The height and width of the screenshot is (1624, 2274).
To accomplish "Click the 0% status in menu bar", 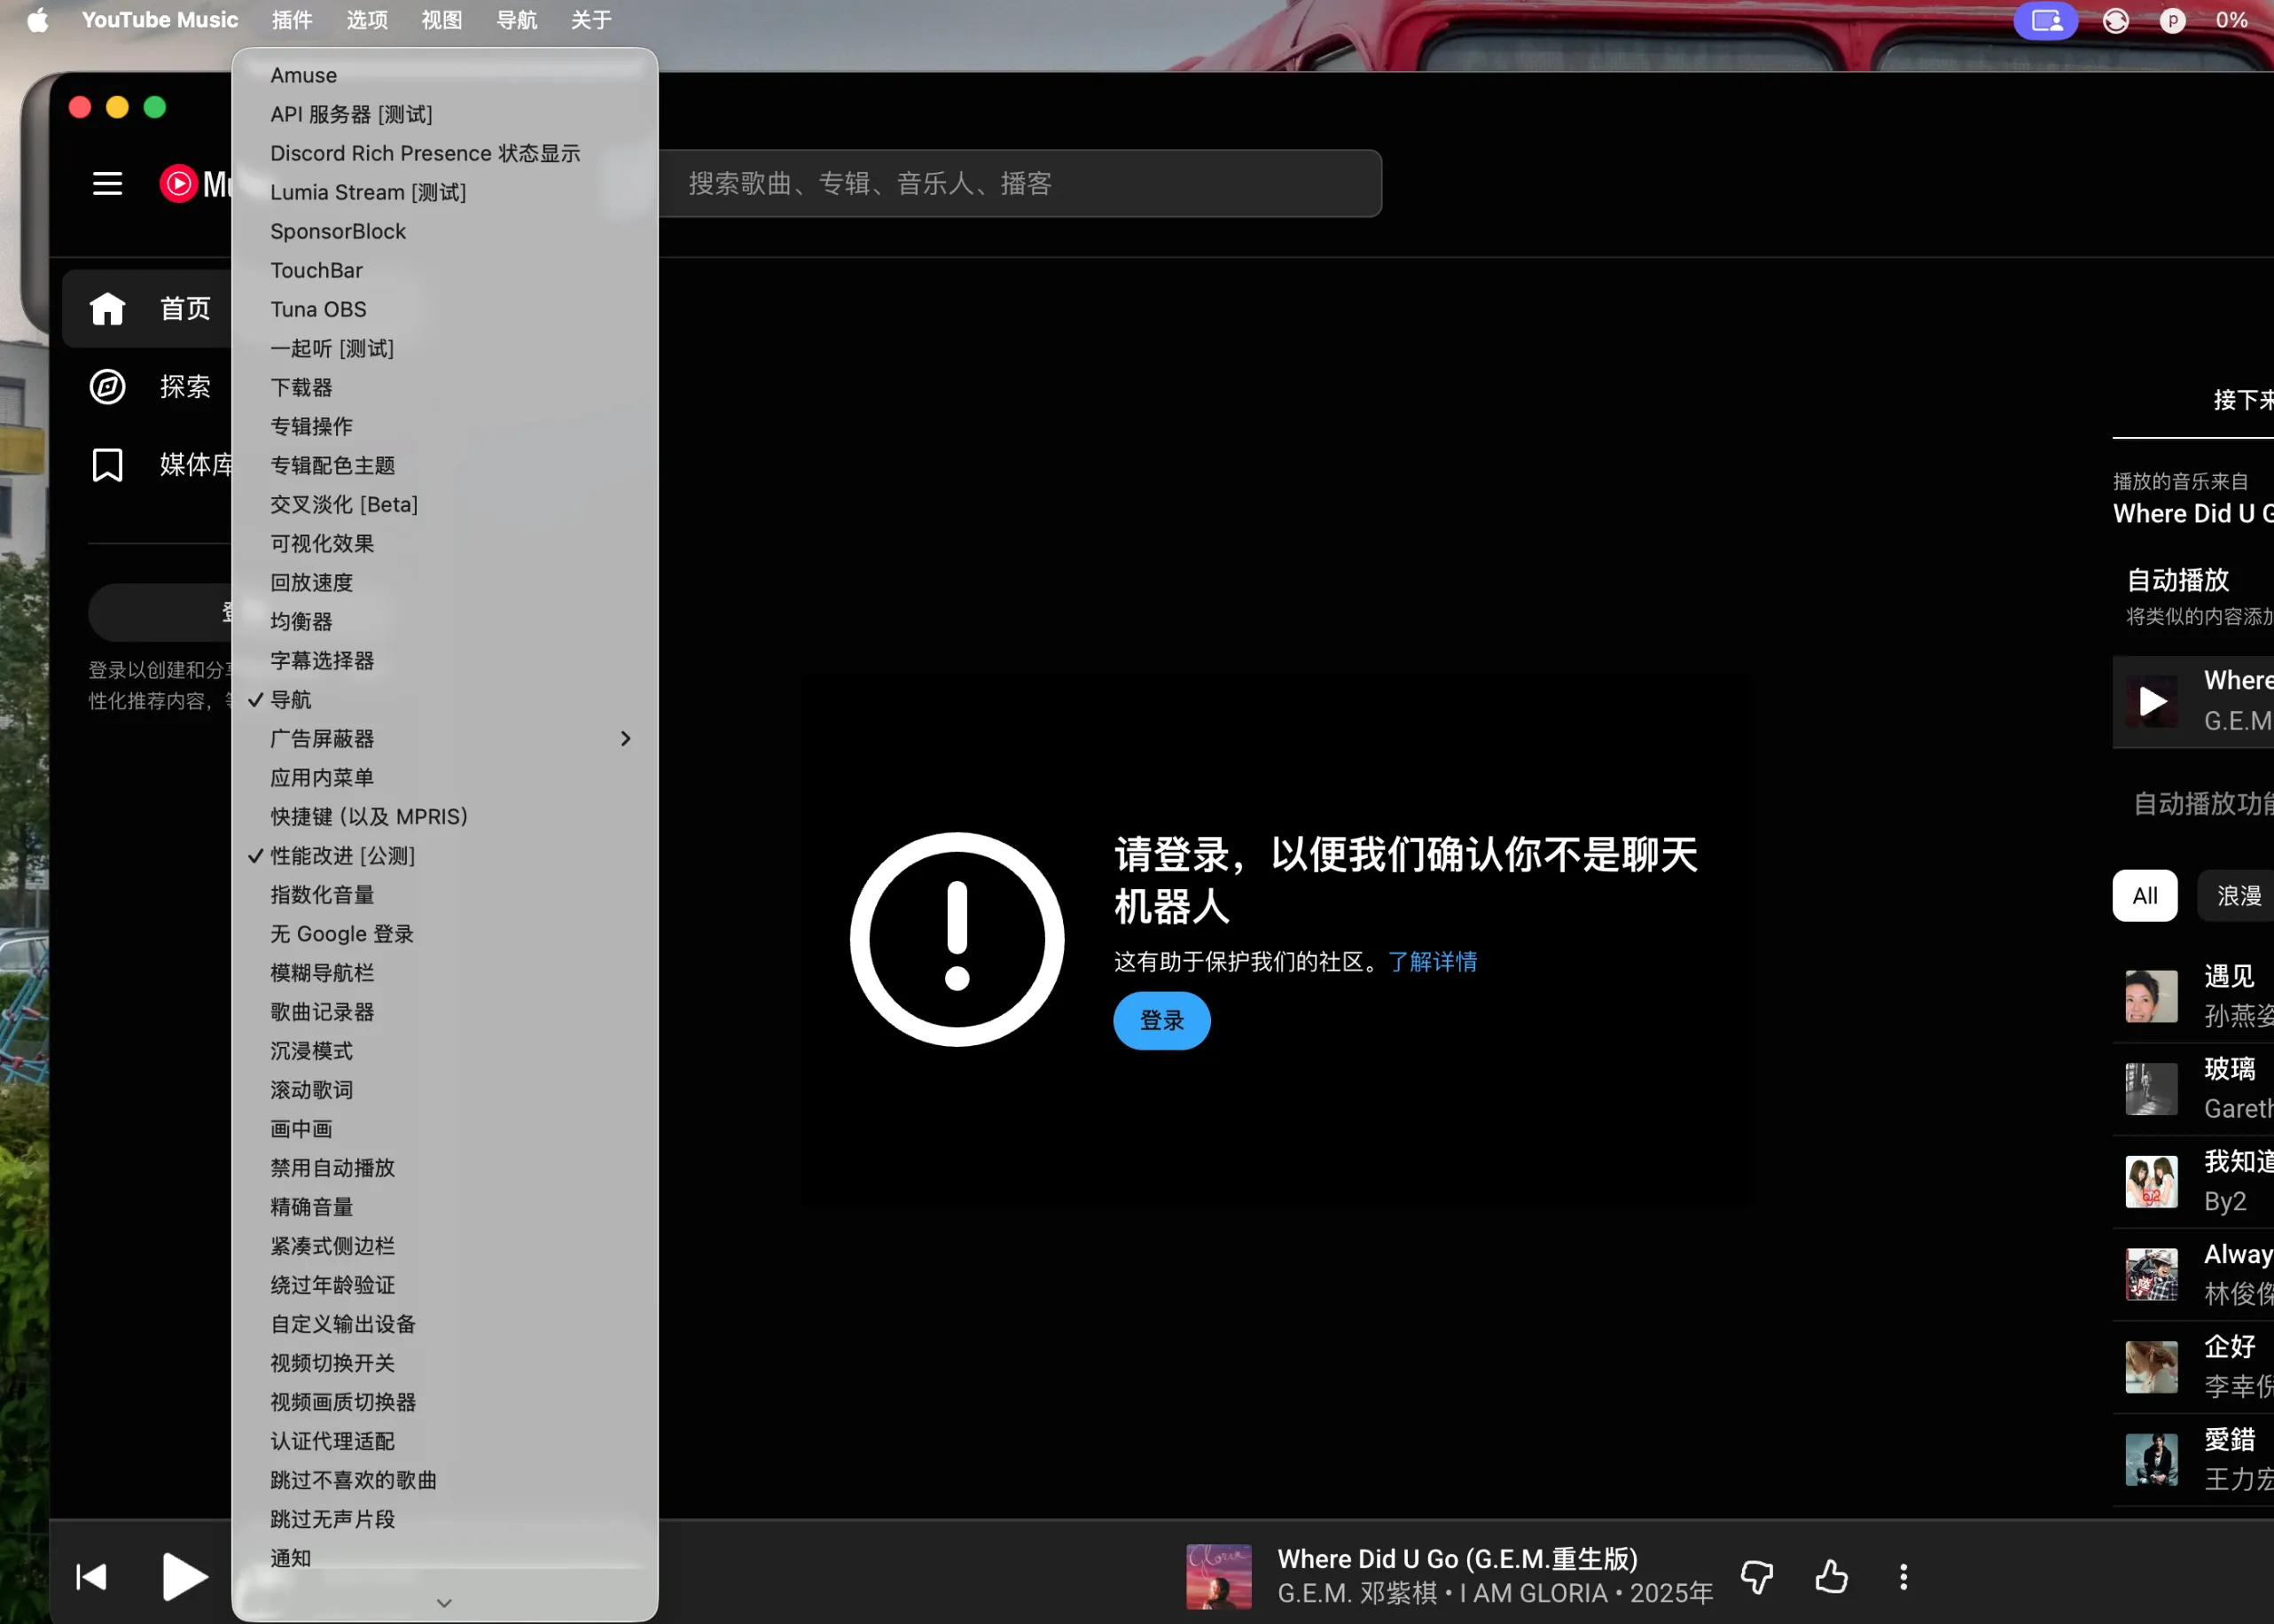I will click(2232, 20).
